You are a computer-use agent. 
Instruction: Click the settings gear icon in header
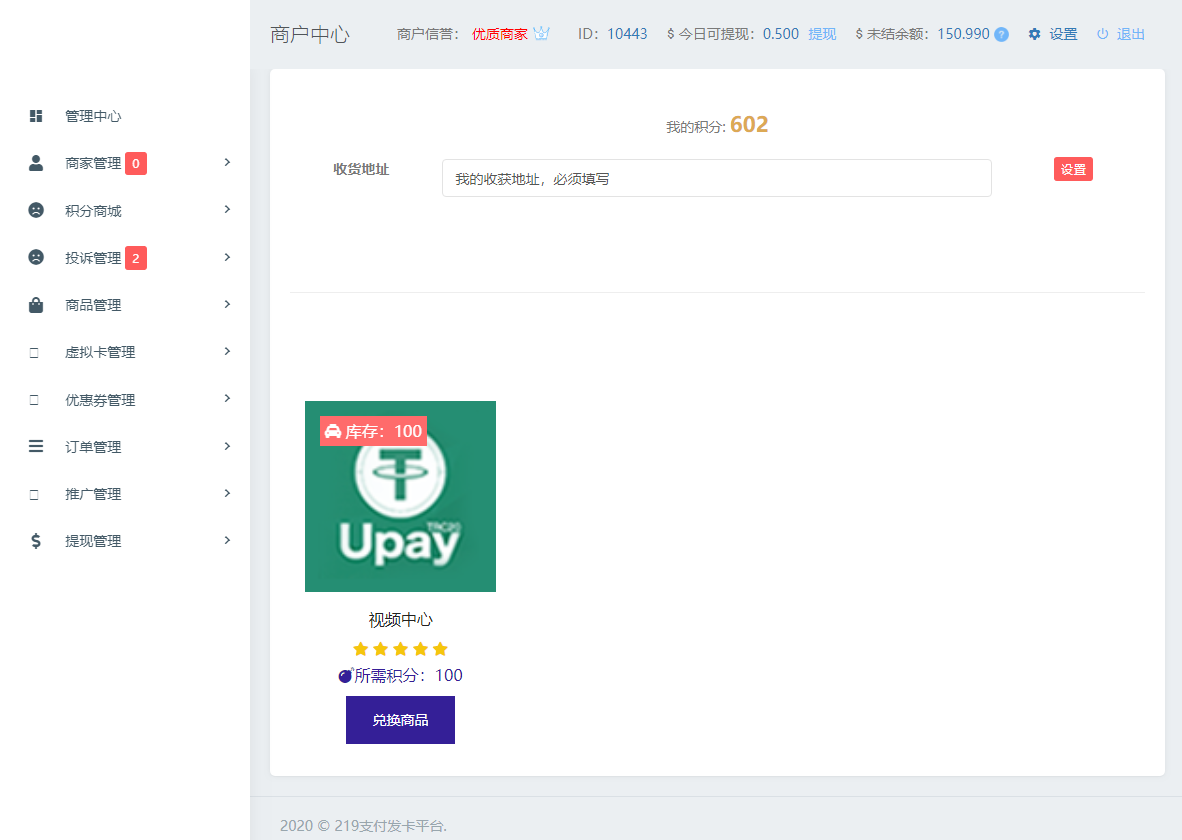tap(1034, 34)
